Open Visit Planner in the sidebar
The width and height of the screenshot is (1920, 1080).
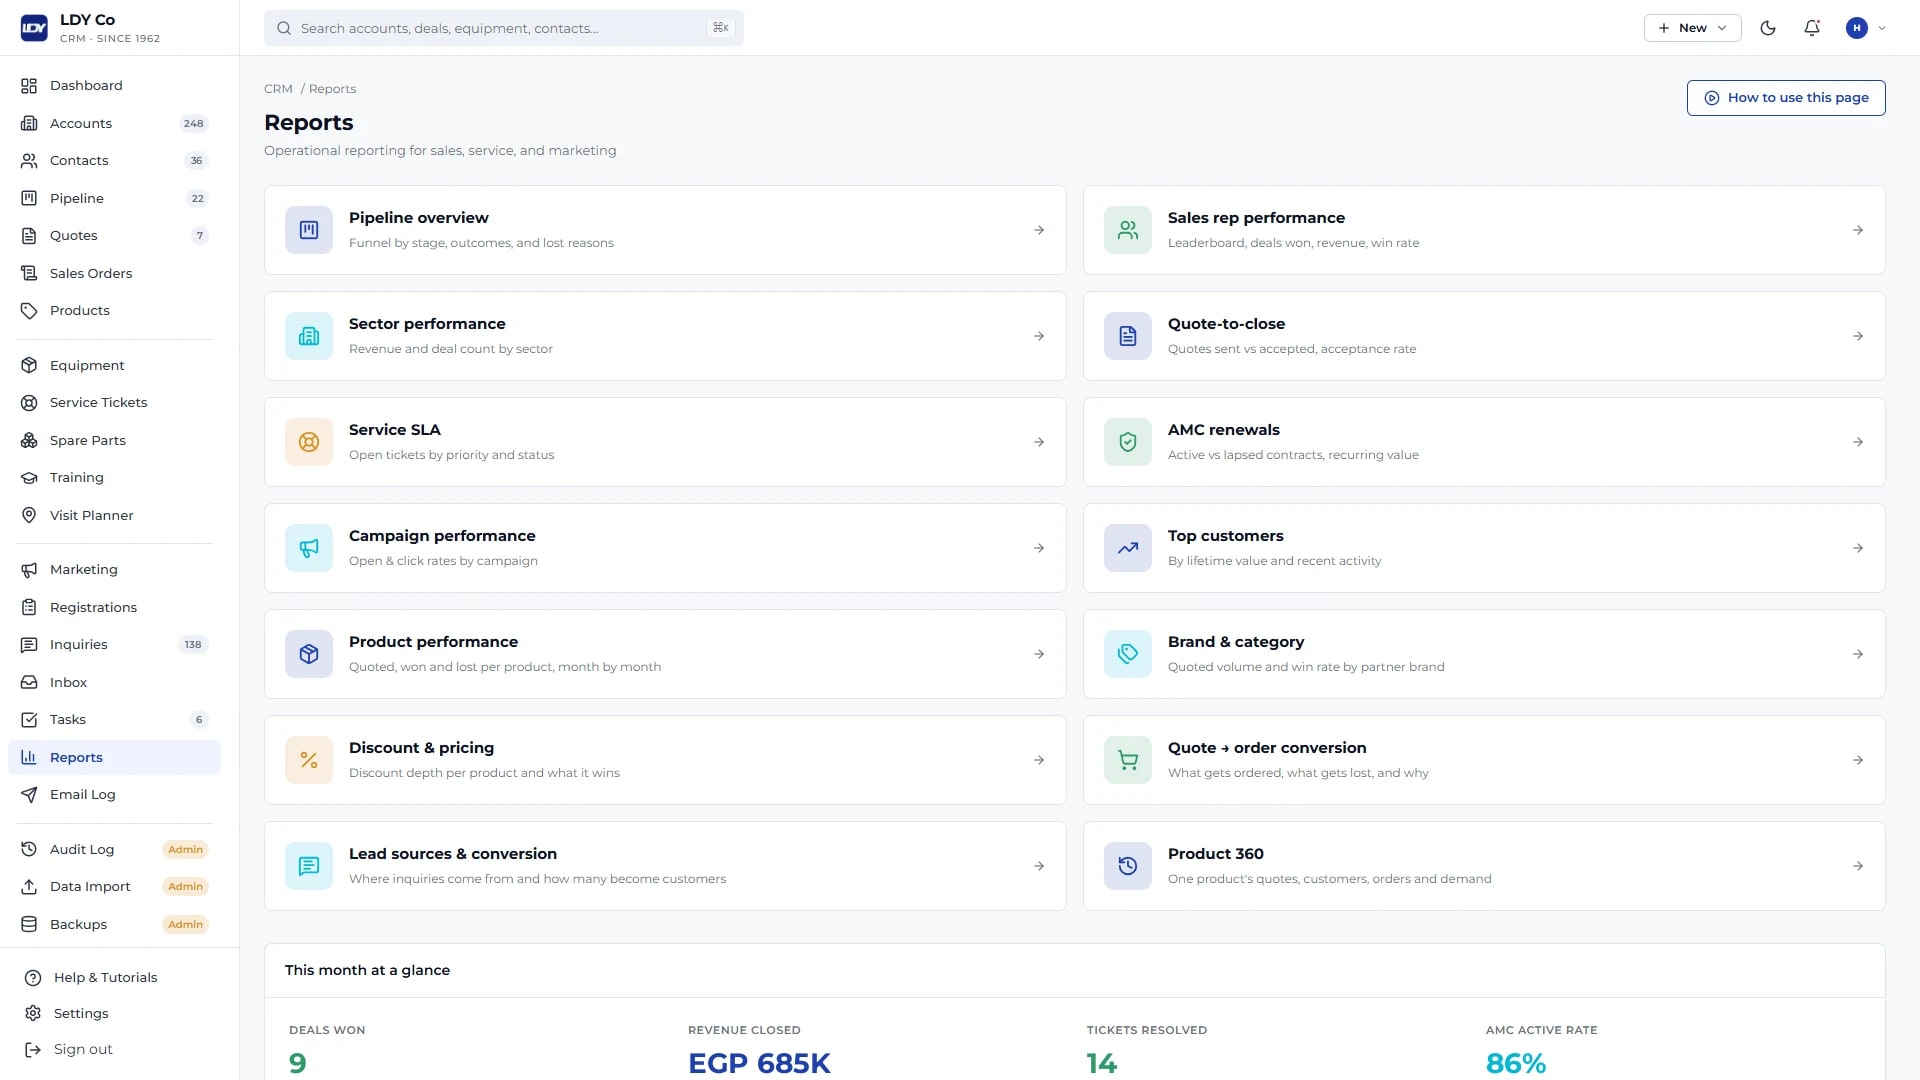tap(114, 515)
